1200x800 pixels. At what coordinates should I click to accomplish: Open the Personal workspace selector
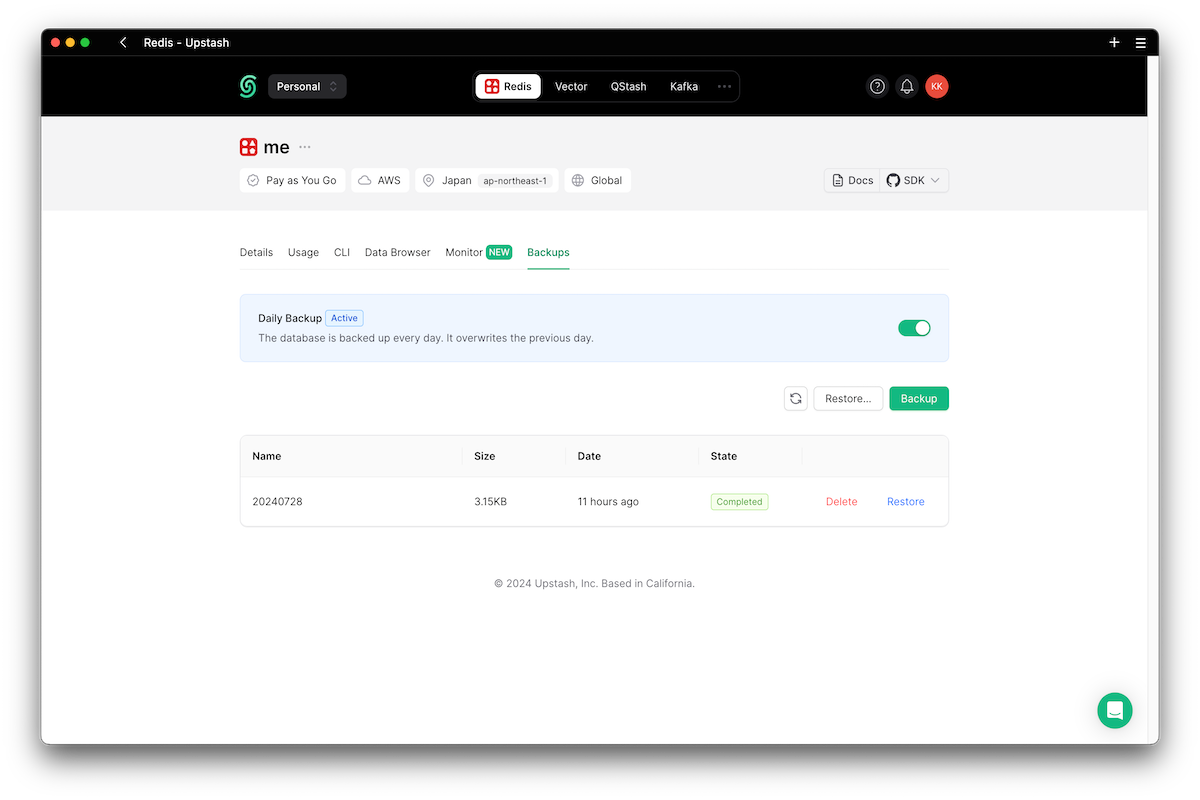(307, 86)
